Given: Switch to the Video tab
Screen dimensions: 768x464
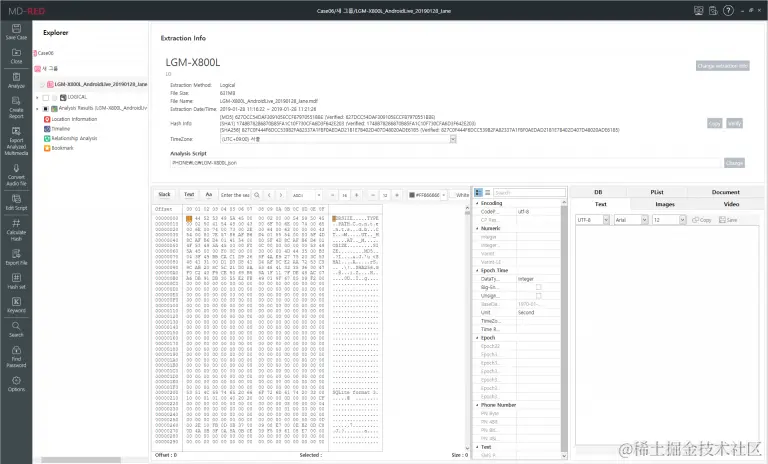Looking at the screenshot, I should pos(731,204).
